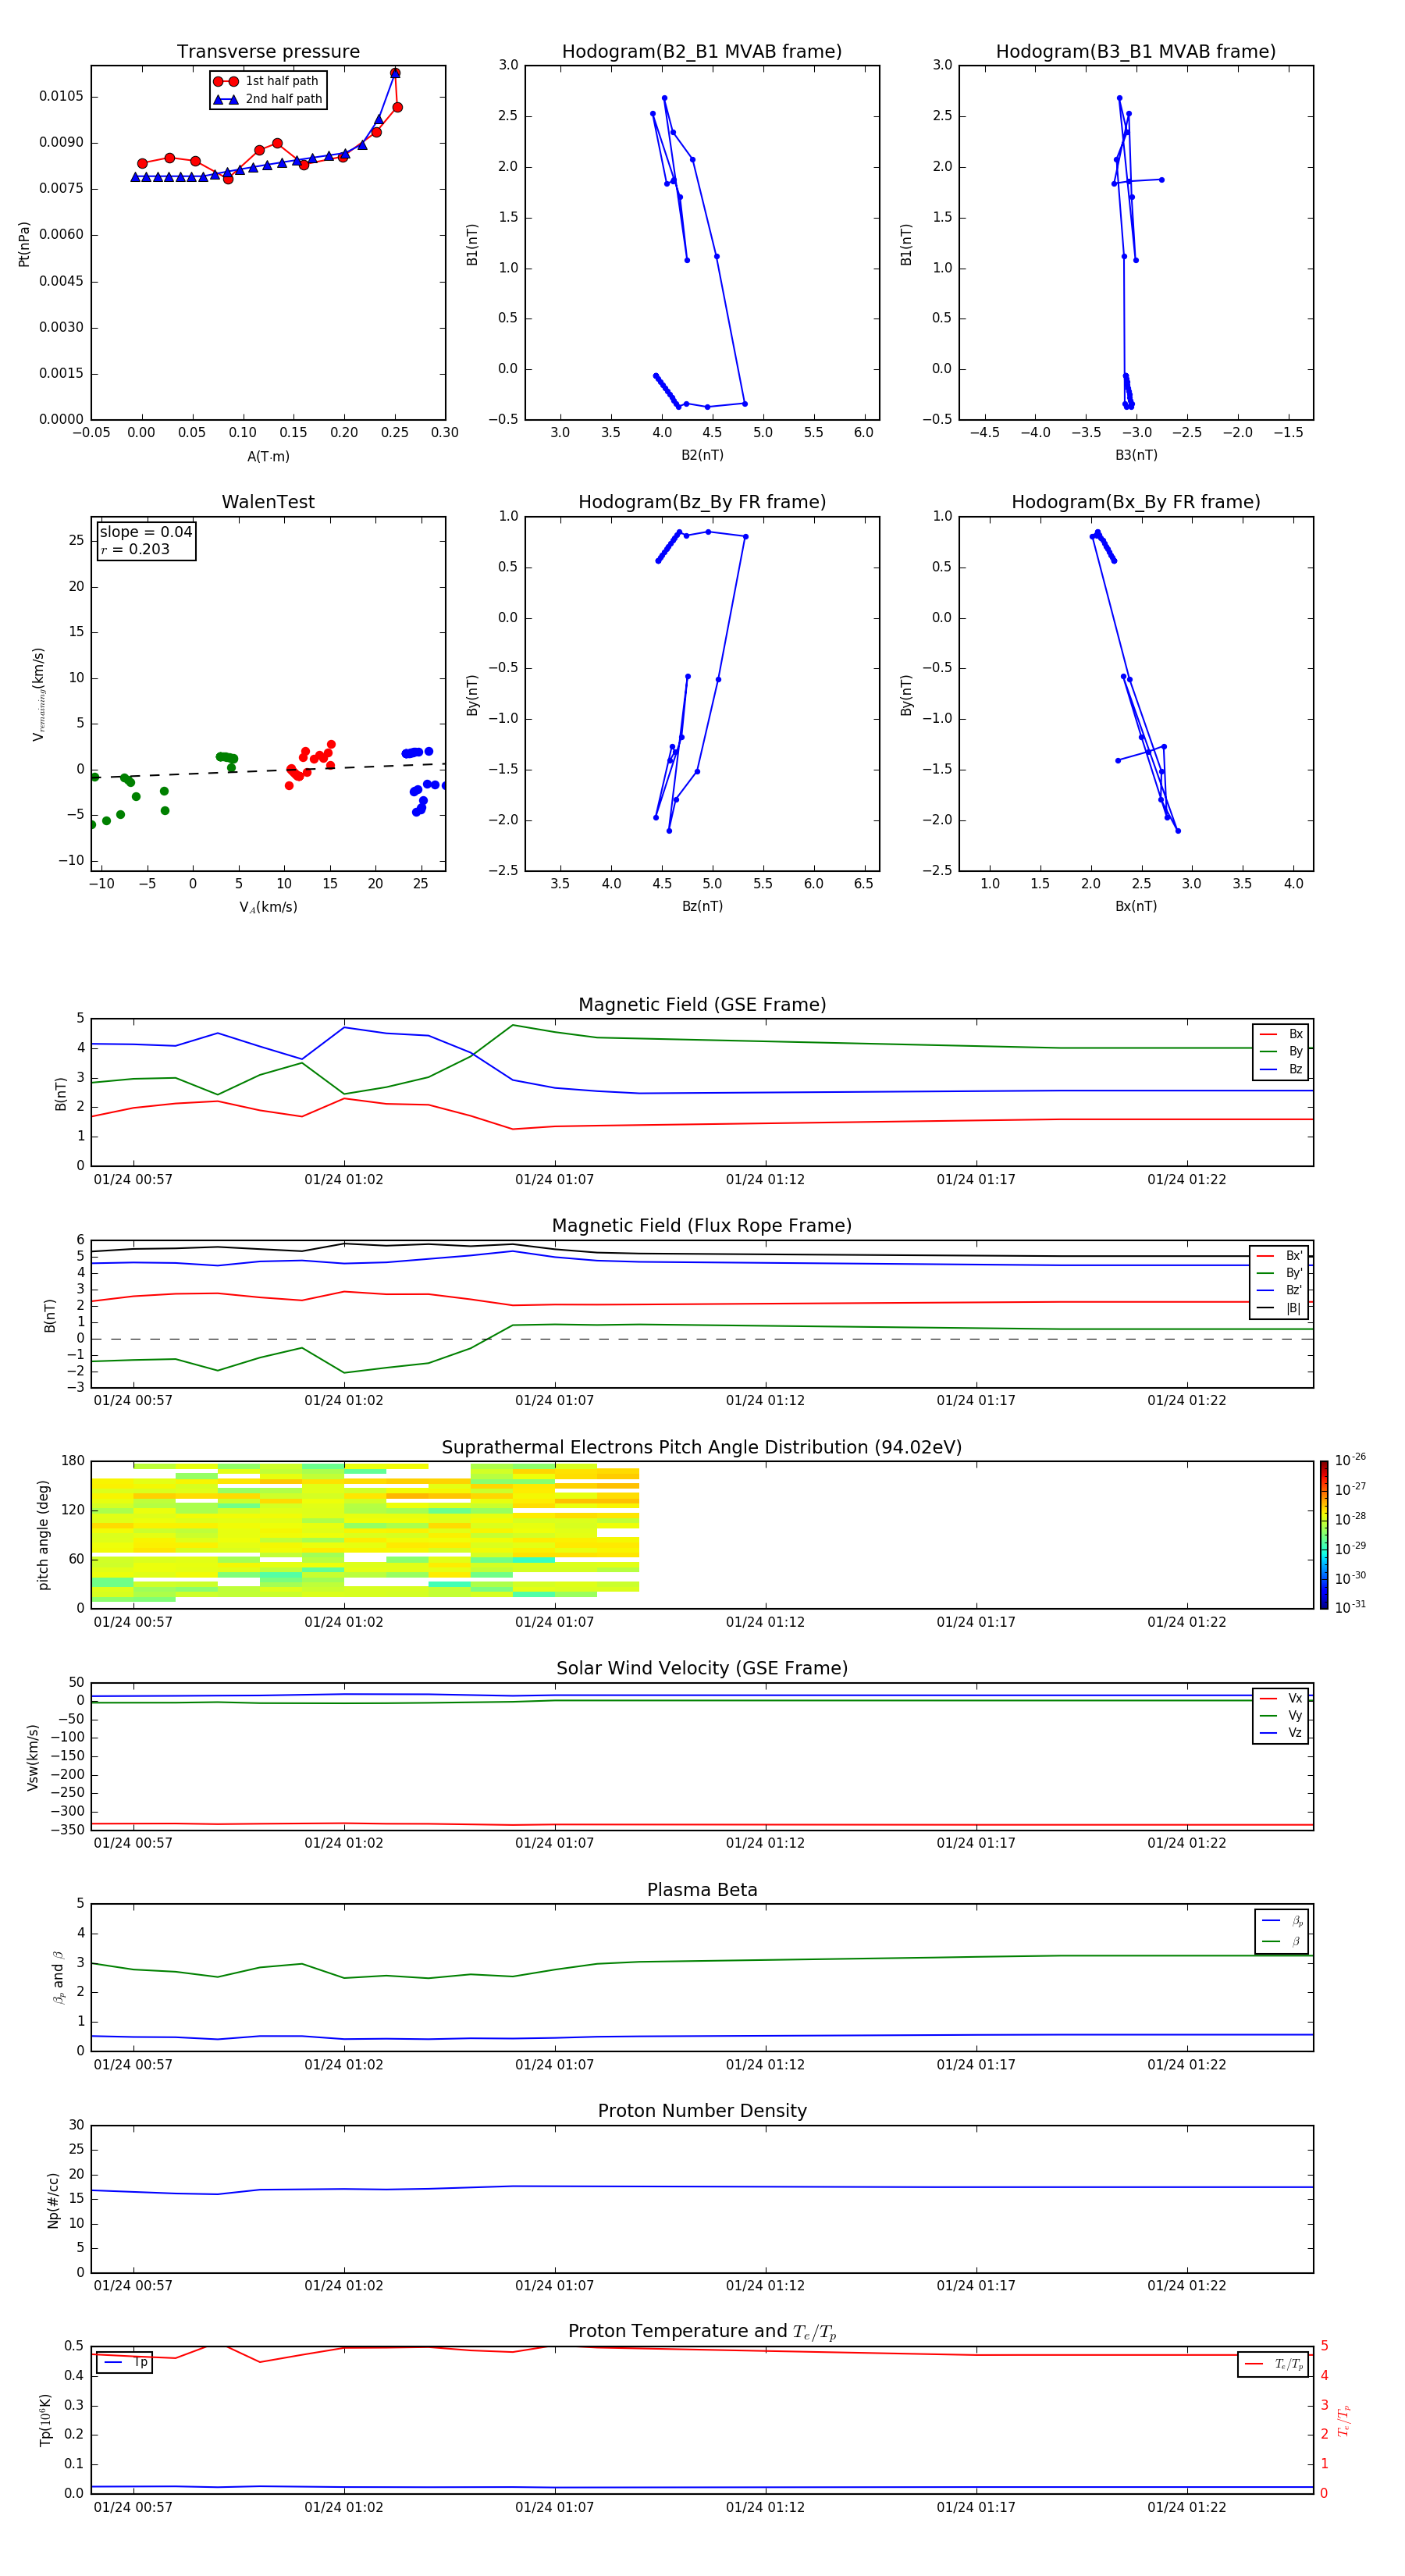The image size is (1405, 2576).
Task: Click the 'Magnetic Field (GSE Frame)' title
Action: (702, 1005)
